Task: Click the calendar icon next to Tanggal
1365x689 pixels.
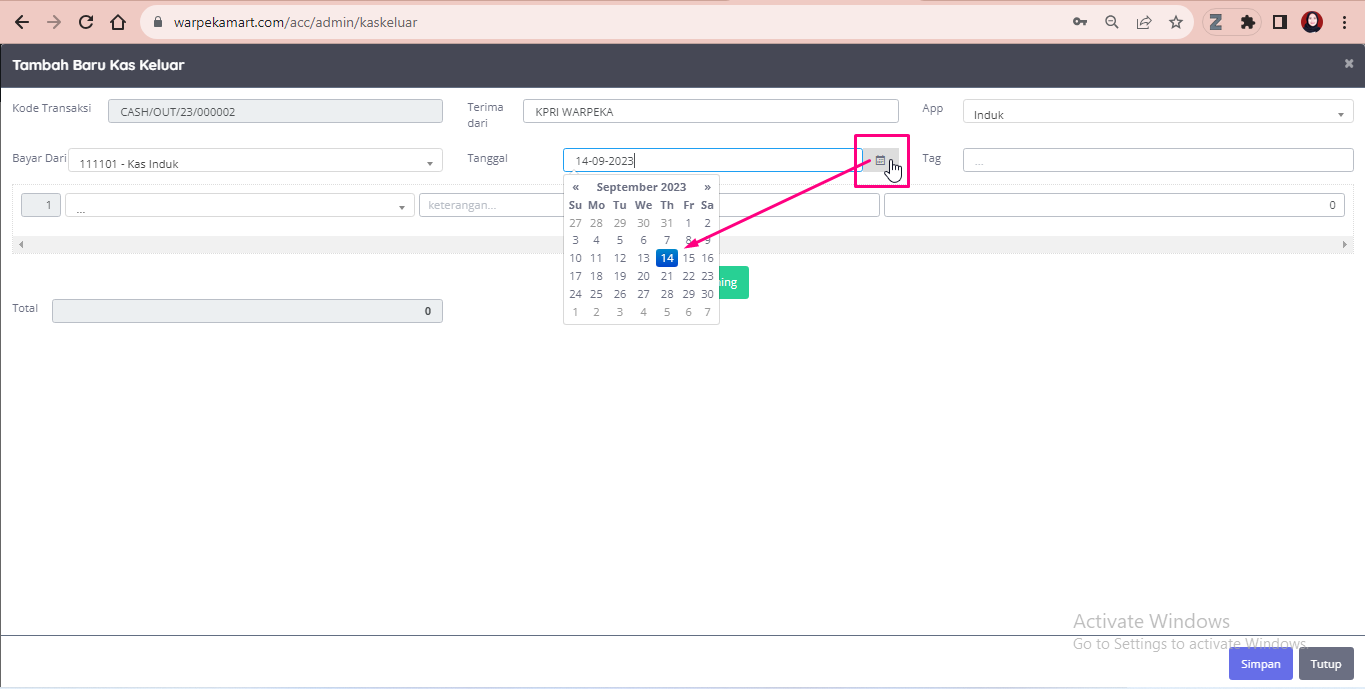Action: [x=881, y=160]
